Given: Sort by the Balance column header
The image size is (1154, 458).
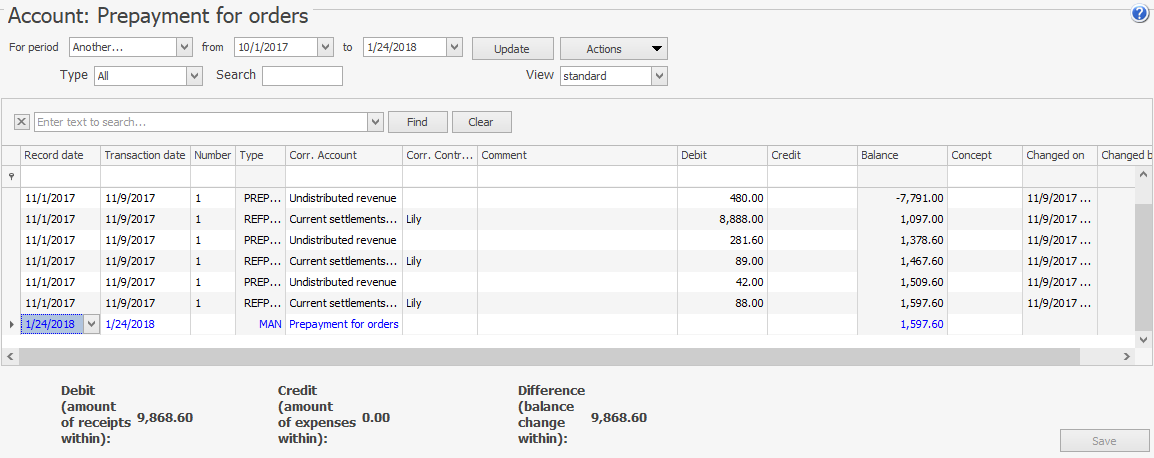Looking at the screenshot, I should pos(901,155).
